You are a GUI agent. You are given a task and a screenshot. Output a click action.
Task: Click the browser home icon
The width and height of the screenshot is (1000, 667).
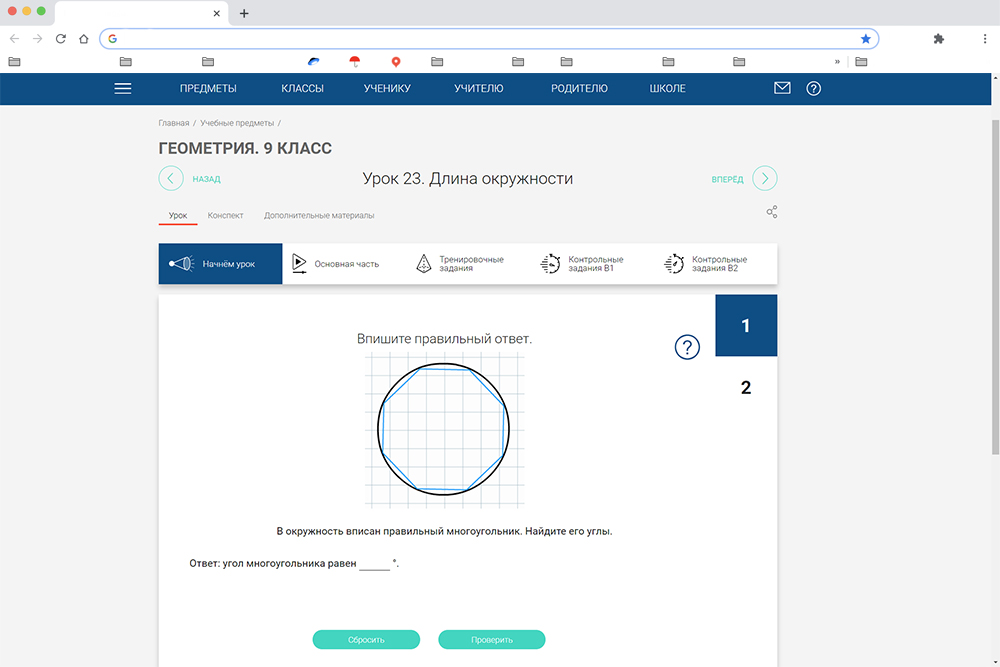click(x=84, y=39)
